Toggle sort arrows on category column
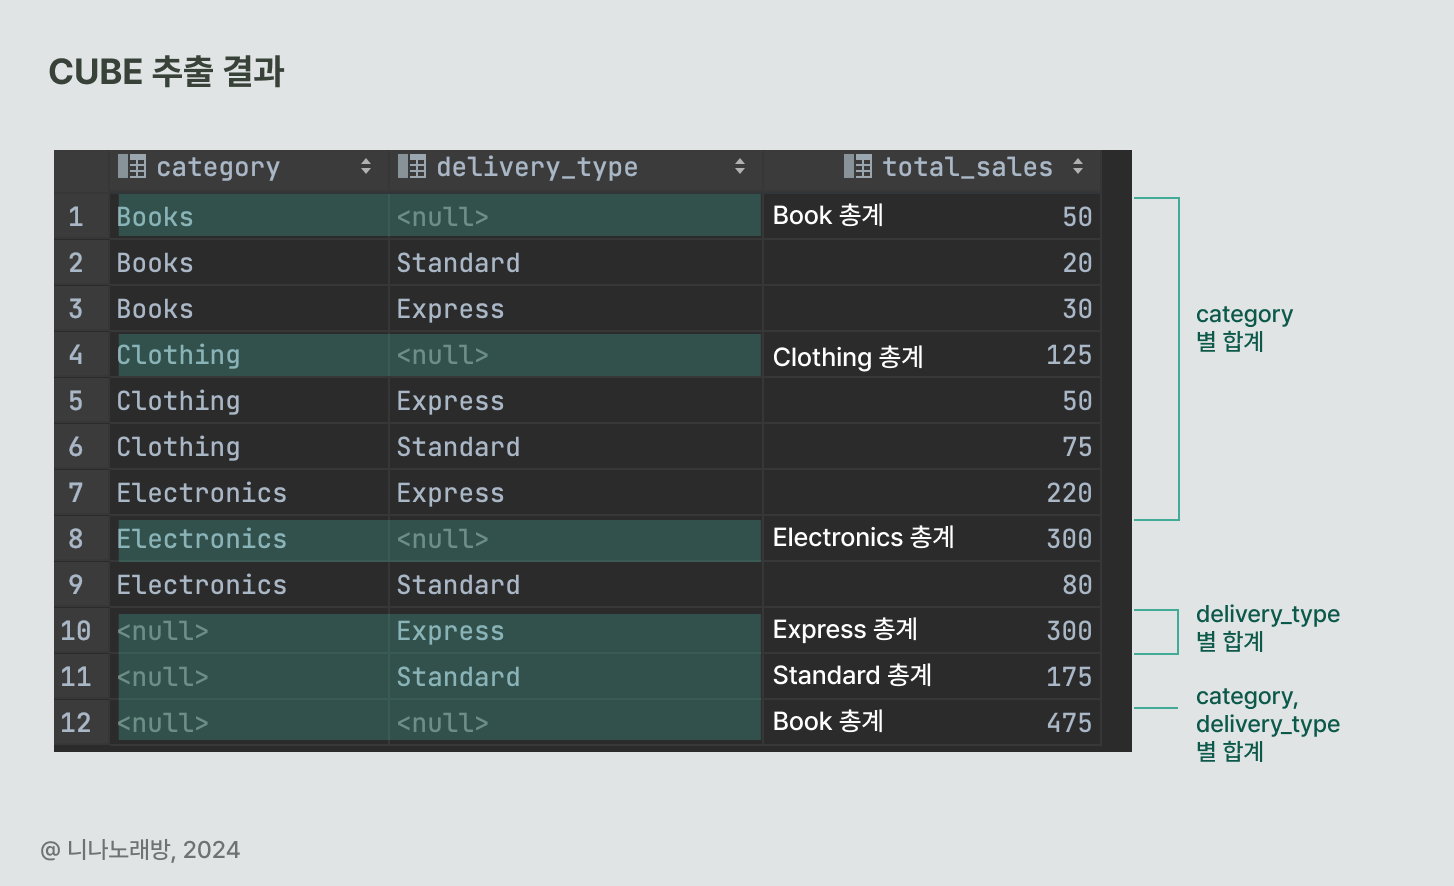 (366, 166)
